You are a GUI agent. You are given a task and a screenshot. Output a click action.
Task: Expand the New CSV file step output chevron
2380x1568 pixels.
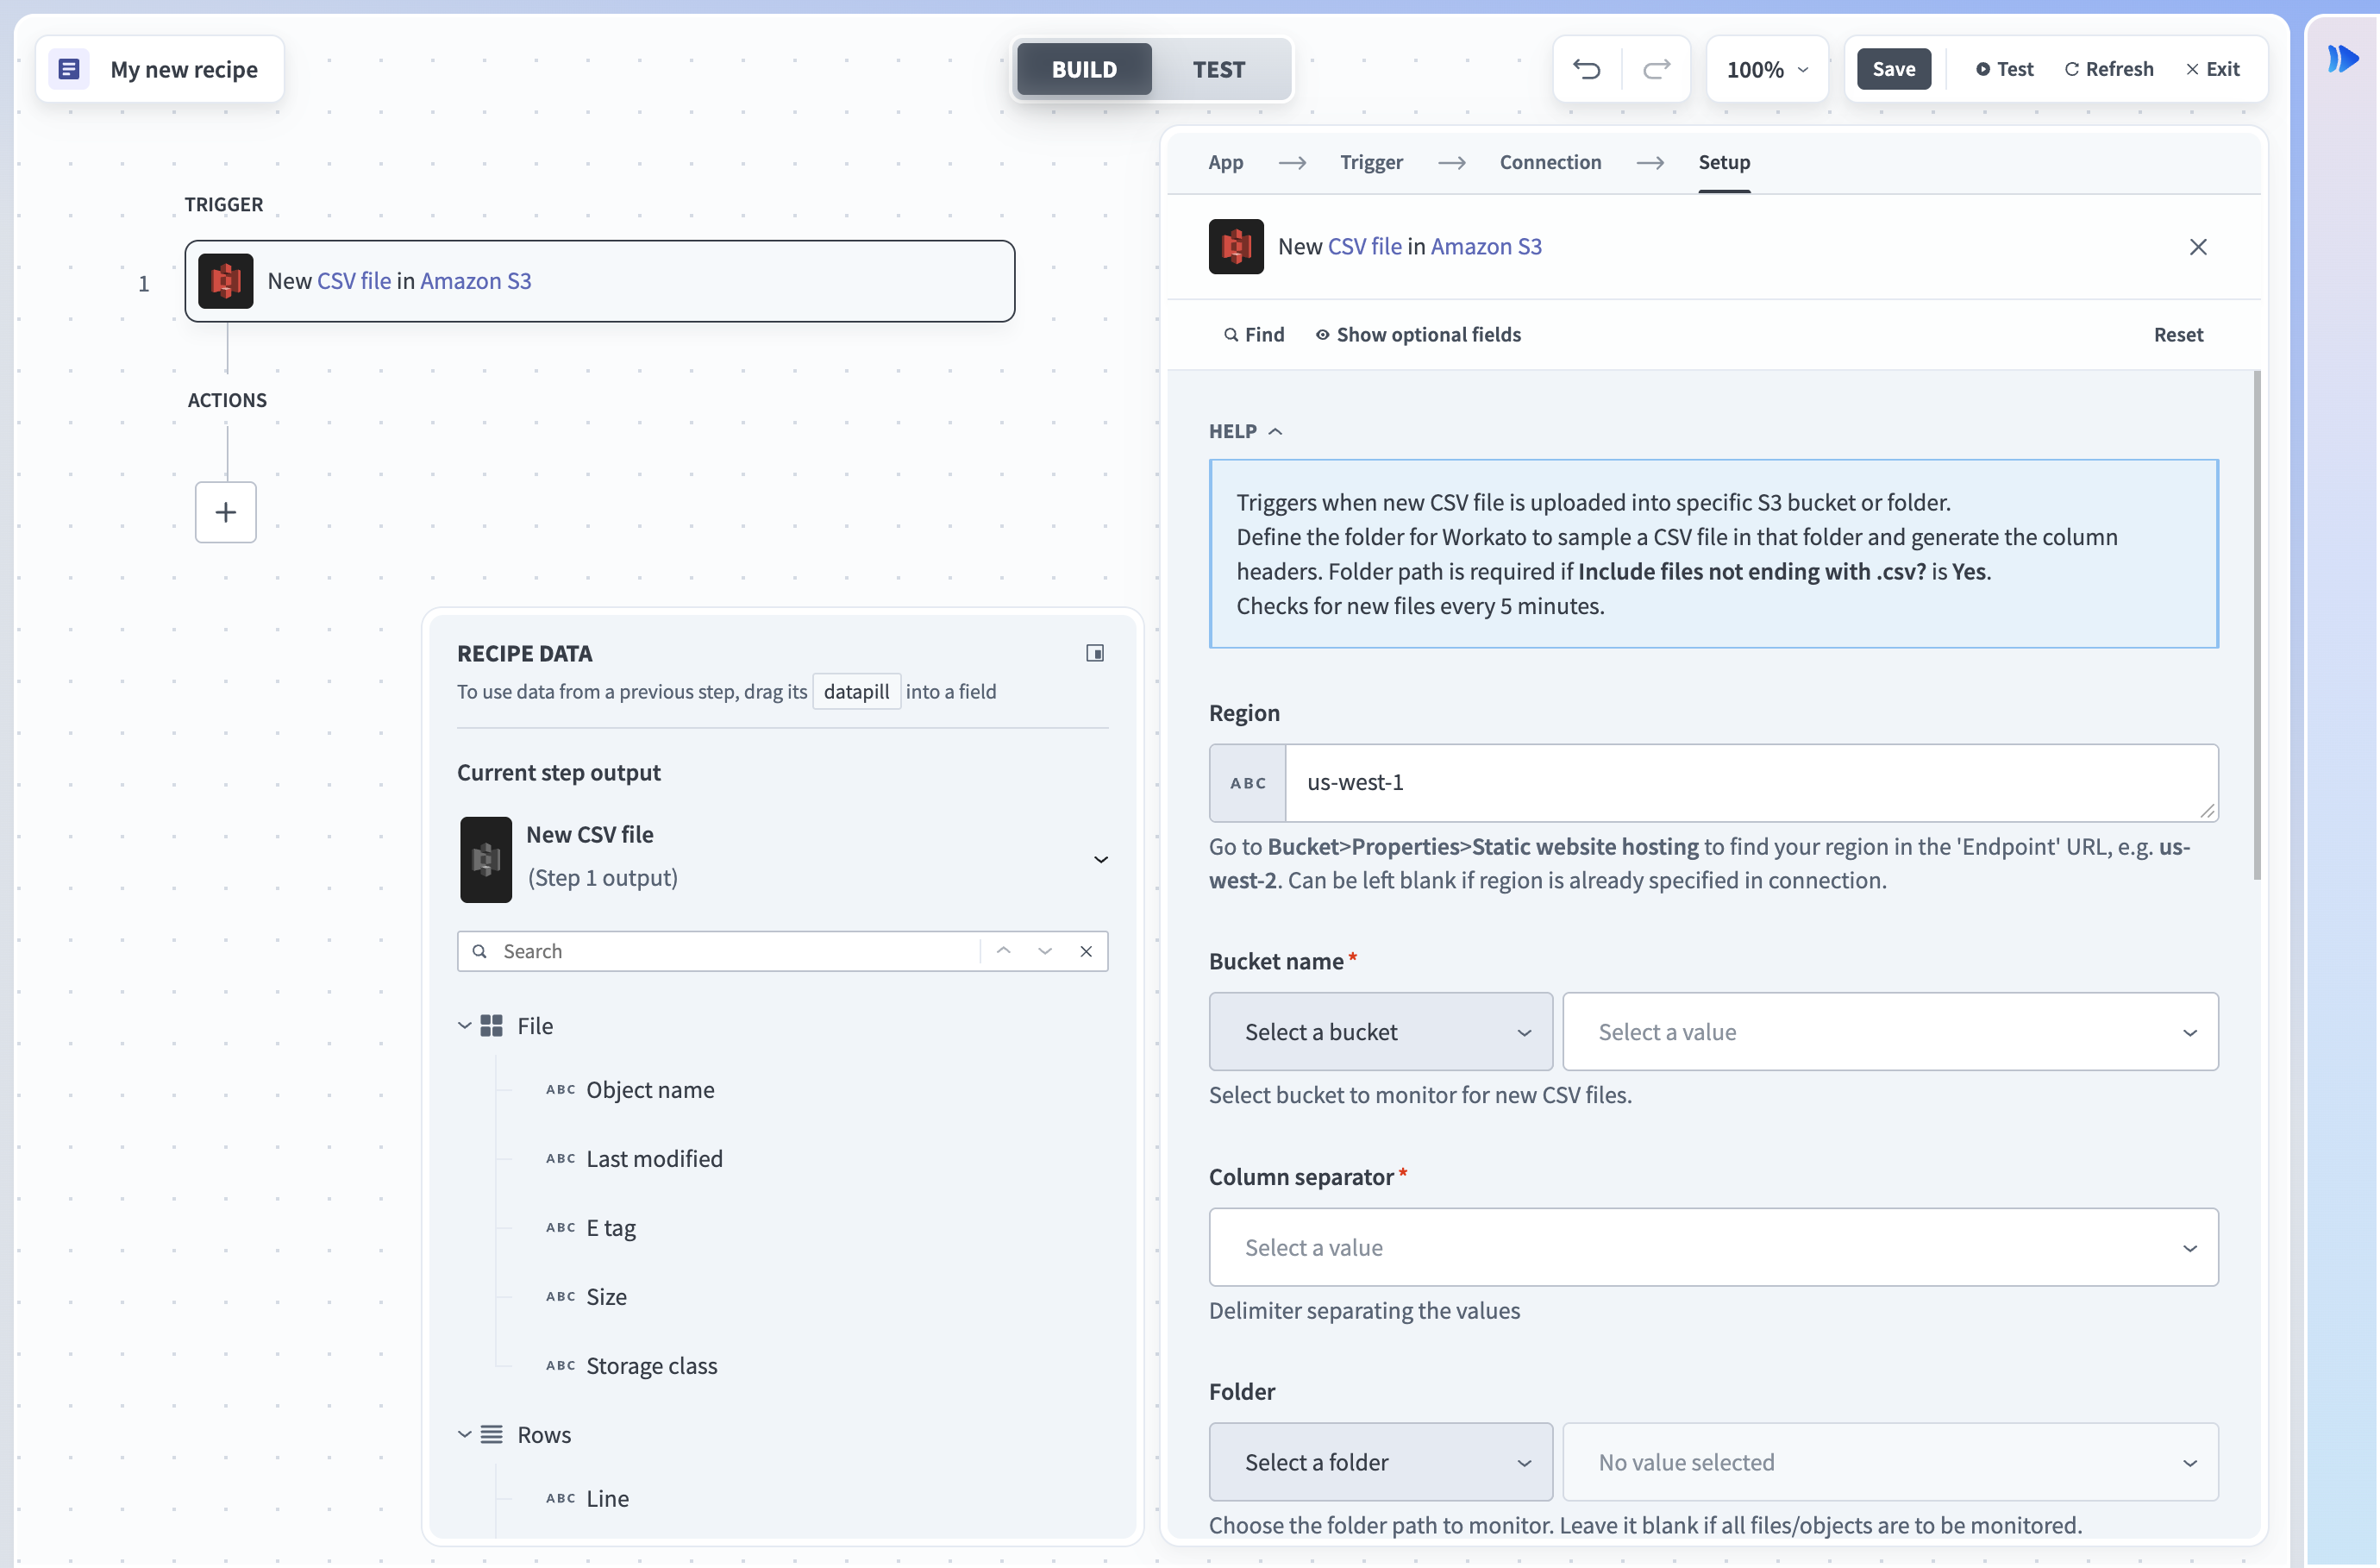(x=1101, y=860)
